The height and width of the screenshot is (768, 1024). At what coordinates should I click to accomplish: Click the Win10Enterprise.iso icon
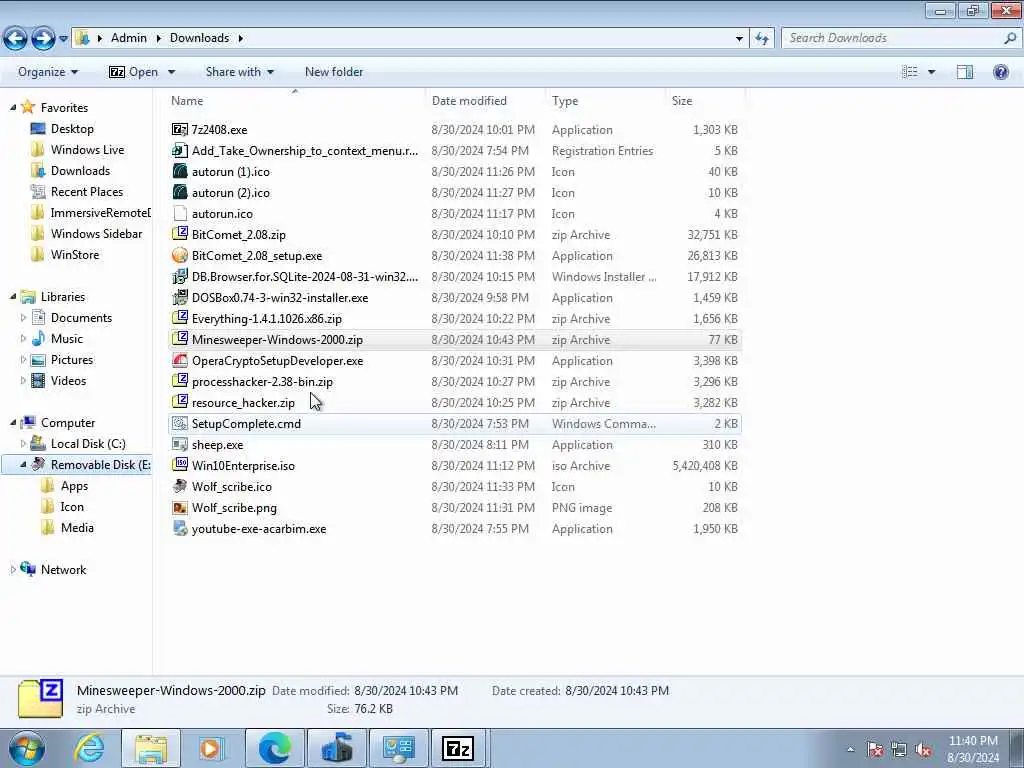pos(180,465)
